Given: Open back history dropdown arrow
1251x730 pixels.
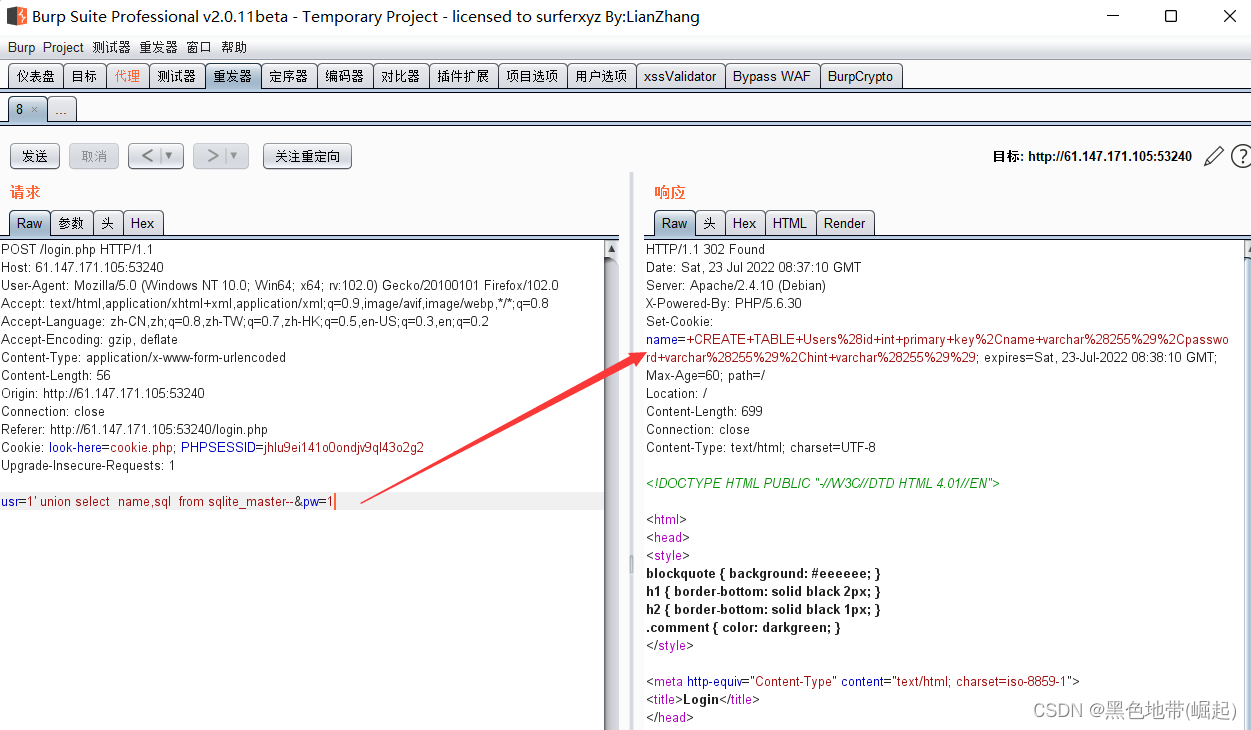Looking at the screenshot, I should (171, 156).
